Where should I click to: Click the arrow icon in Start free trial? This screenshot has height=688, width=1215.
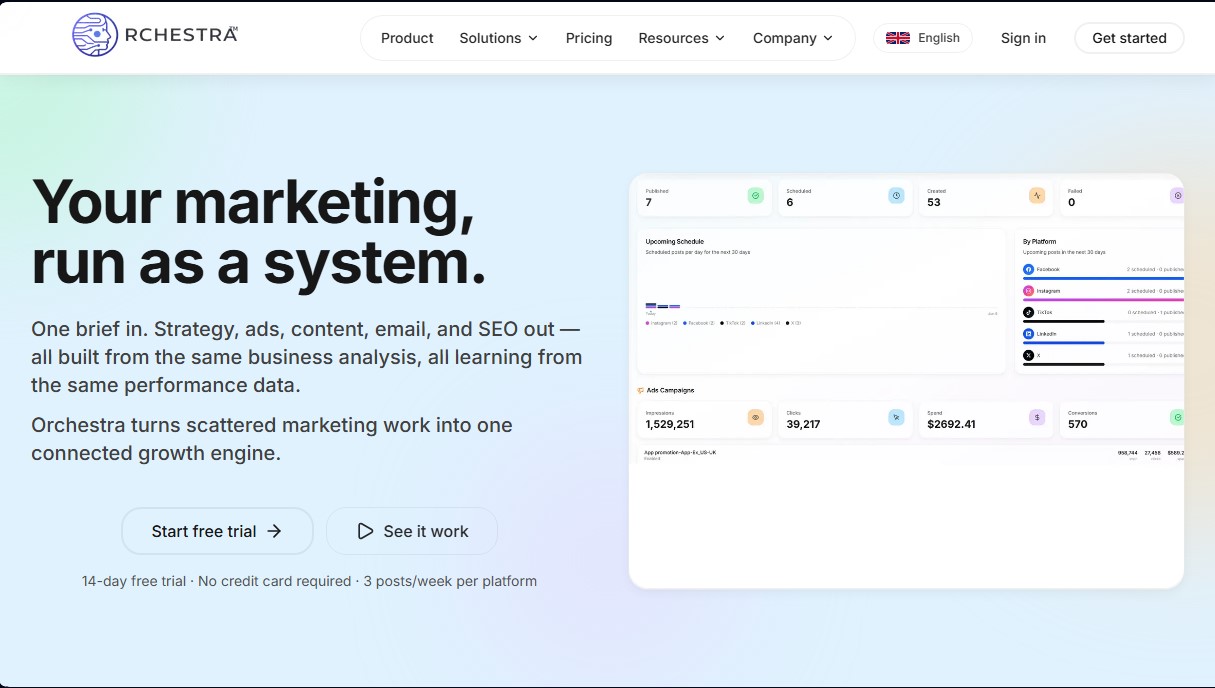274,531
